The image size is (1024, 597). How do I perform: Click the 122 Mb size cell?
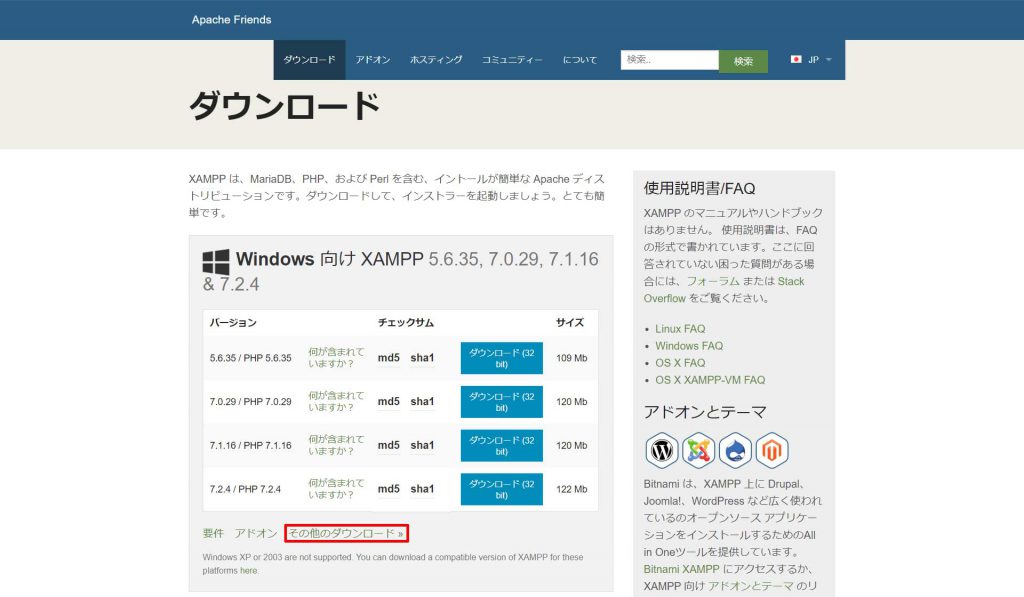[x=571, y=490]
